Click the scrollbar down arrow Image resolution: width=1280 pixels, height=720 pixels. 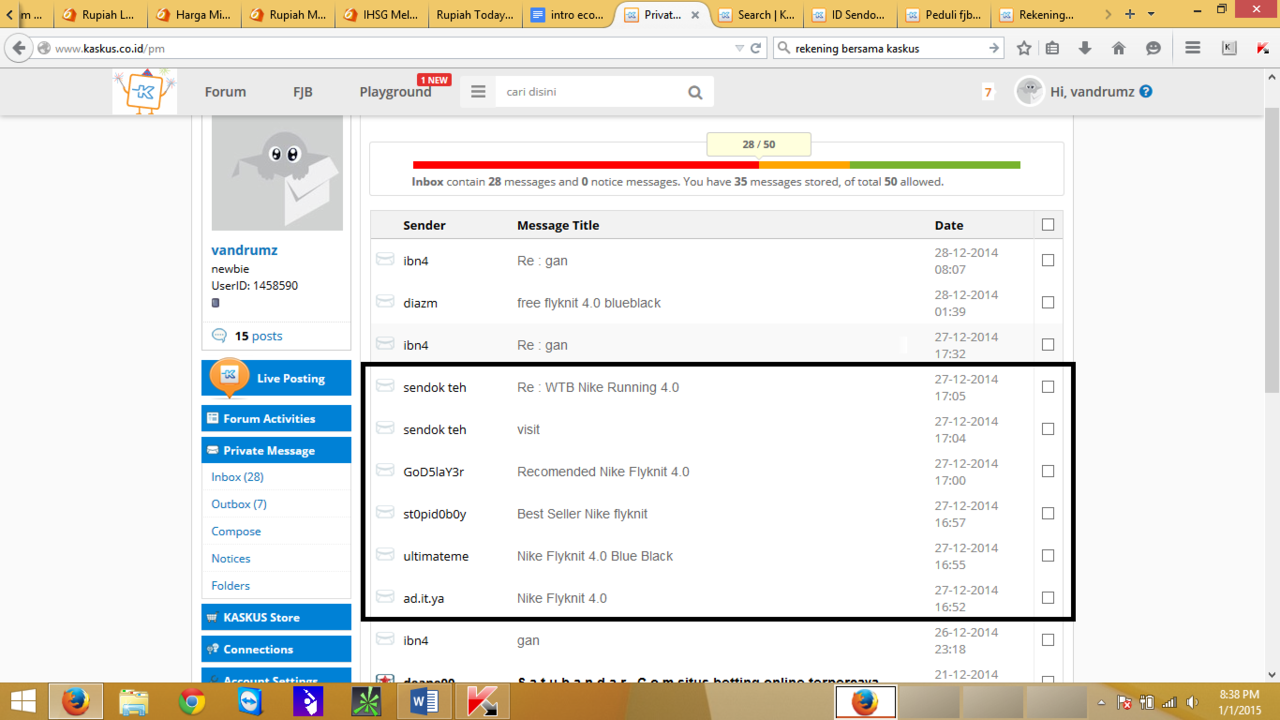1272,674
